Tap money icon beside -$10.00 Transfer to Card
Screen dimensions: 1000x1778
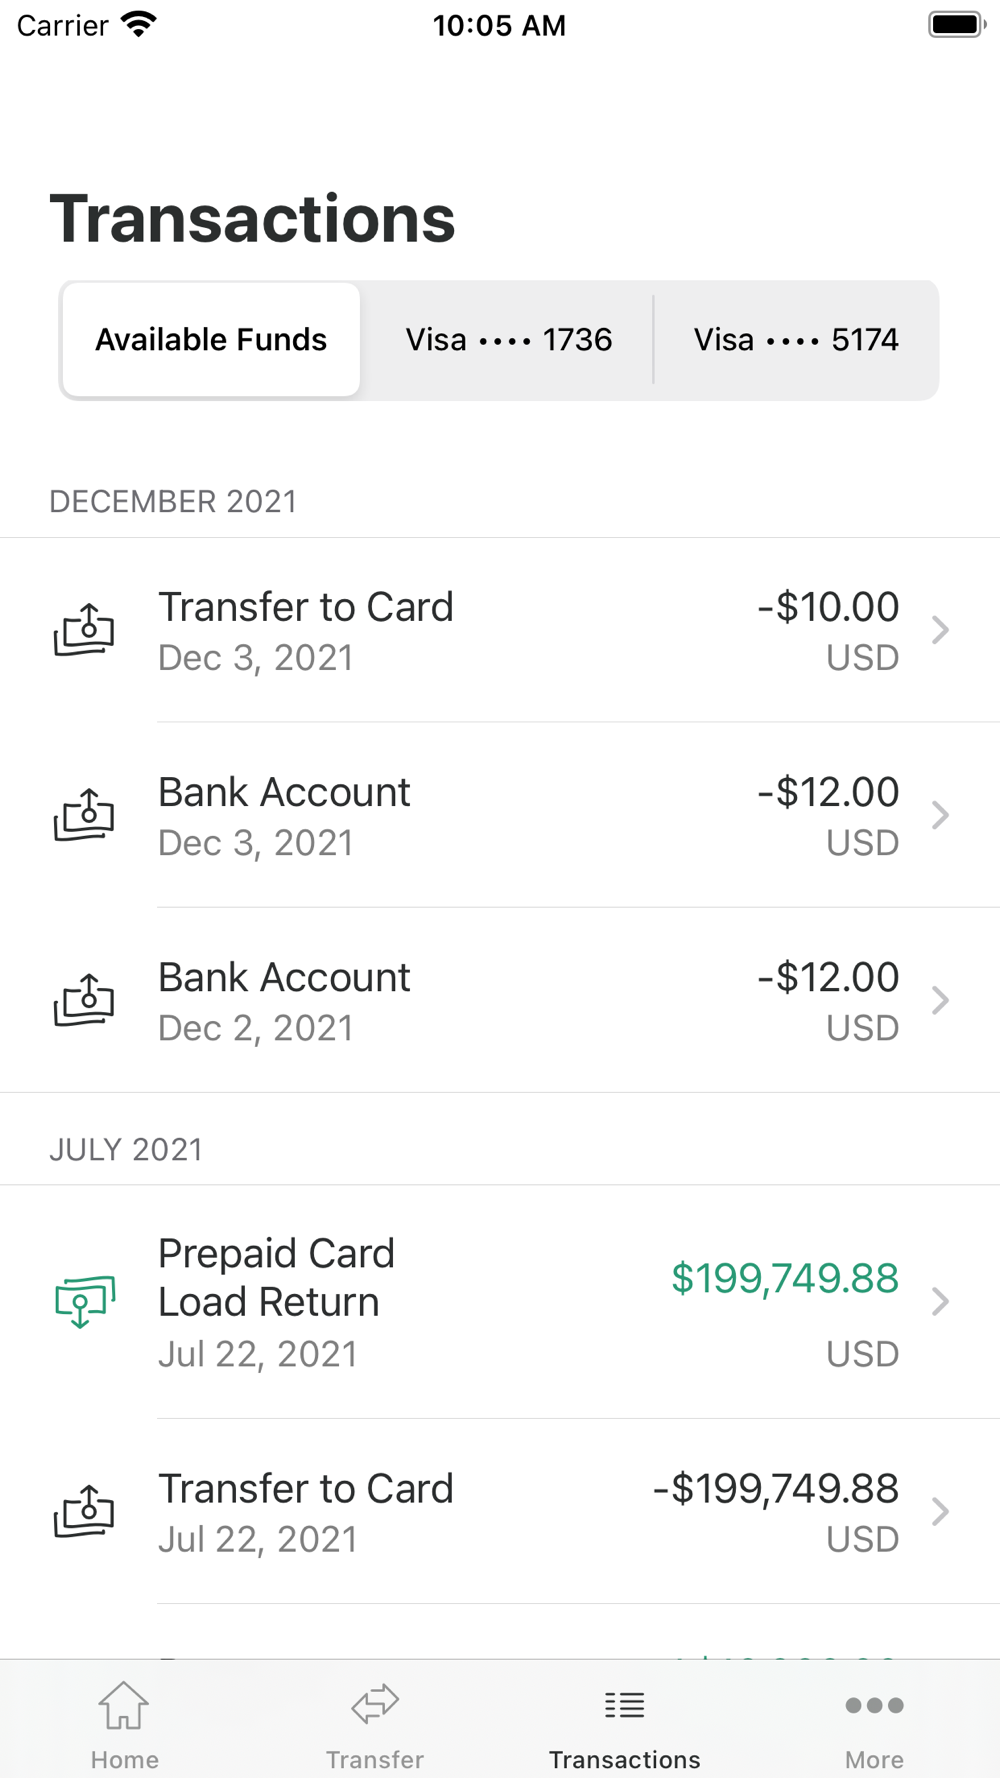point(84,630)
